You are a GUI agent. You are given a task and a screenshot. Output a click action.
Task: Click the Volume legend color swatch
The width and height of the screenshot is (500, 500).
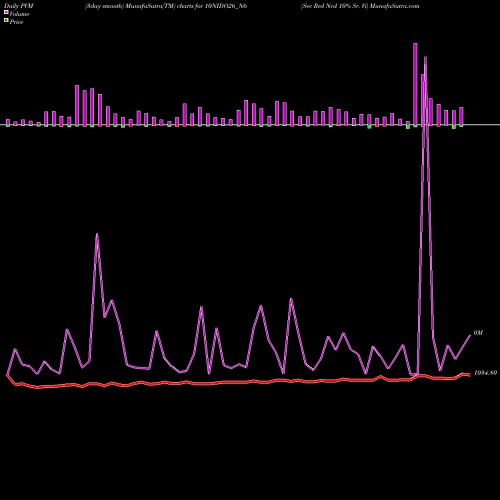(6, 12)
